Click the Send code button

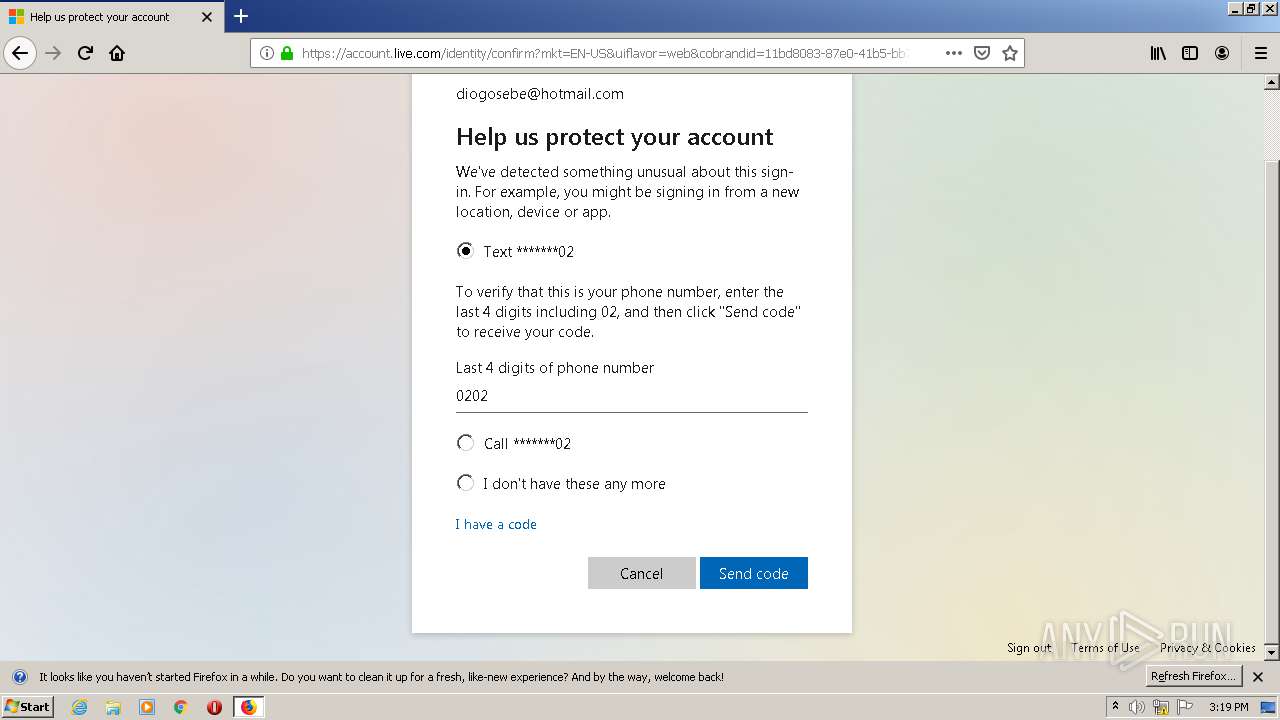754,573
